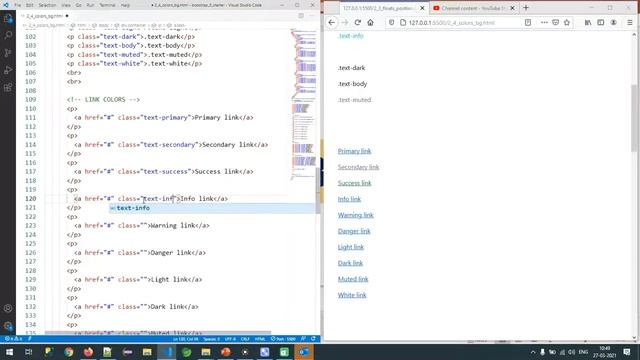Open the Windows Start menu
640x360 pixels.
click(9, 352)
